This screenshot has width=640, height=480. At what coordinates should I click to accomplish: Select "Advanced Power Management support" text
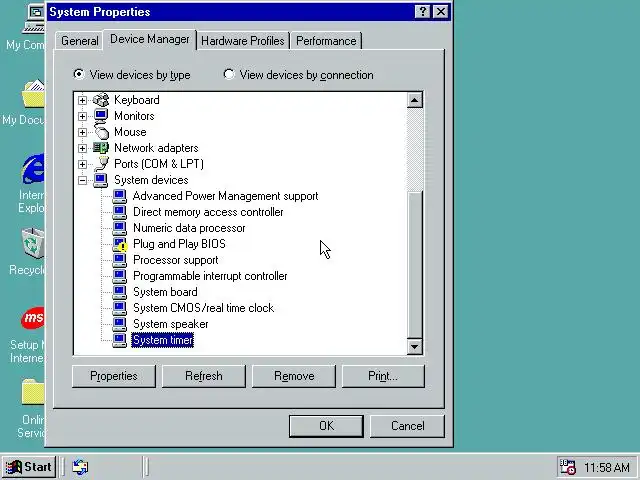225,196
